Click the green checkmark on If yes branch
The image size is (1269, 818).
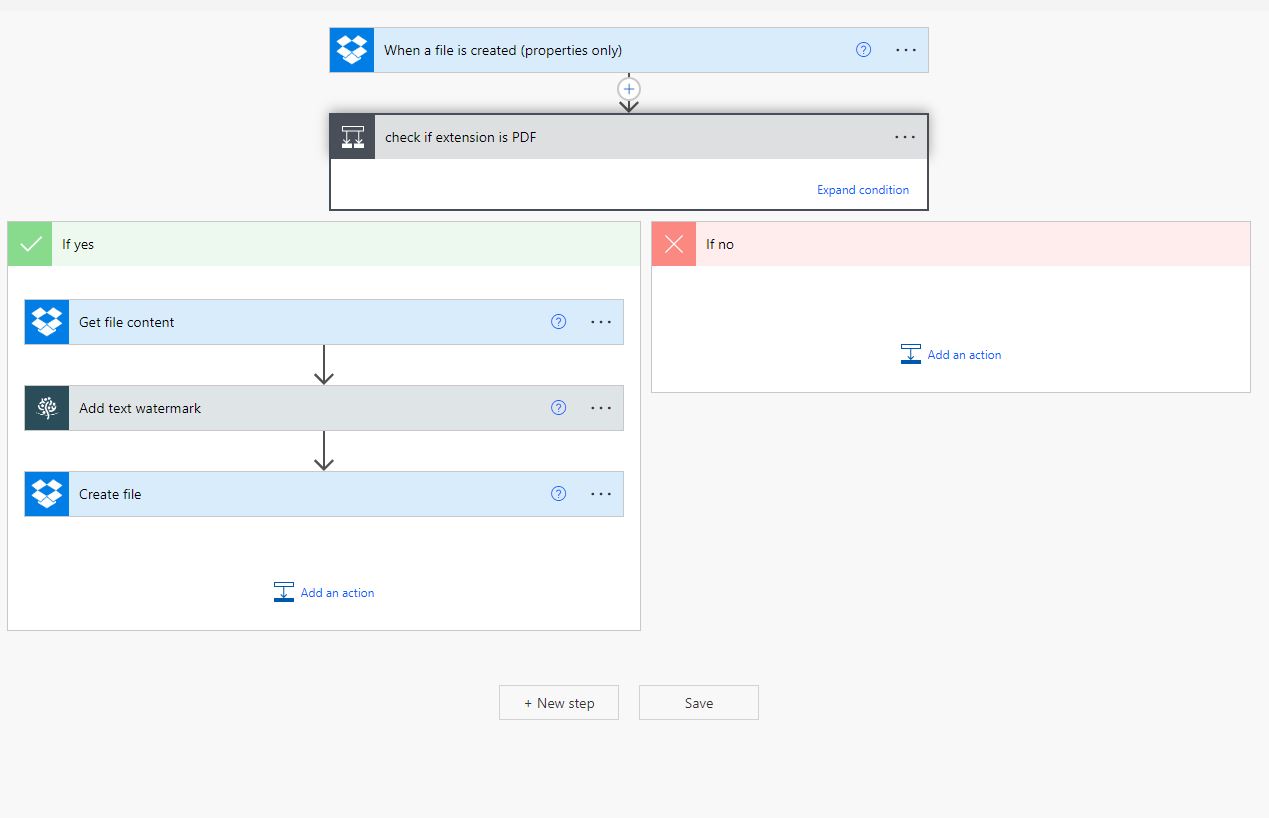tap(29, 243)
